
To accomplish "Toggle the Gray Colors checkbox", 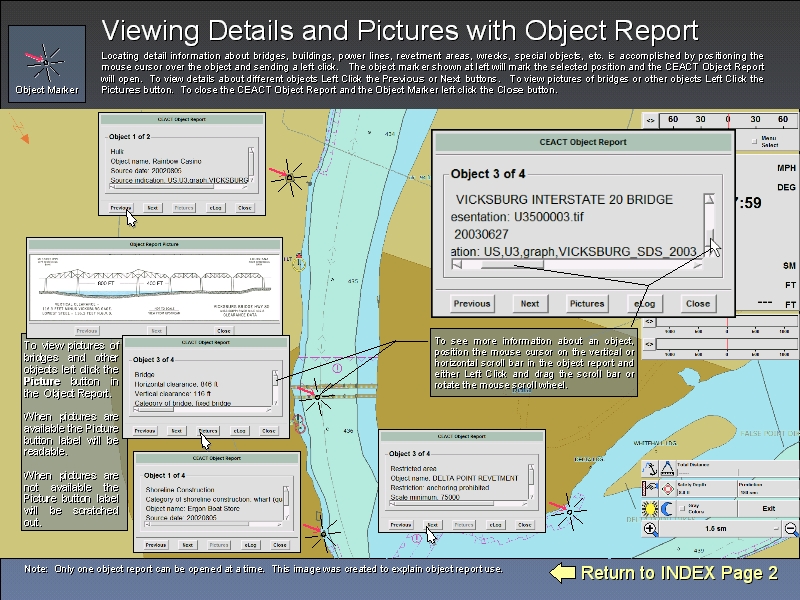I will [682, 508].
